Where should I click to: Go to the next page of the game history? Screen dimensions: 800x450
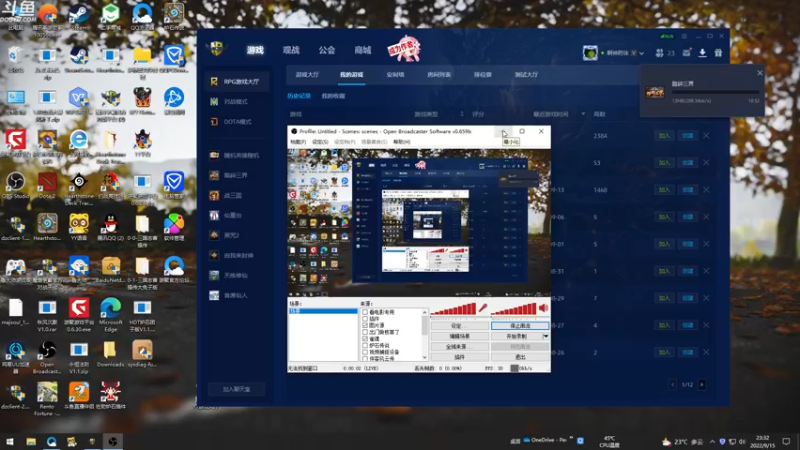702,384
